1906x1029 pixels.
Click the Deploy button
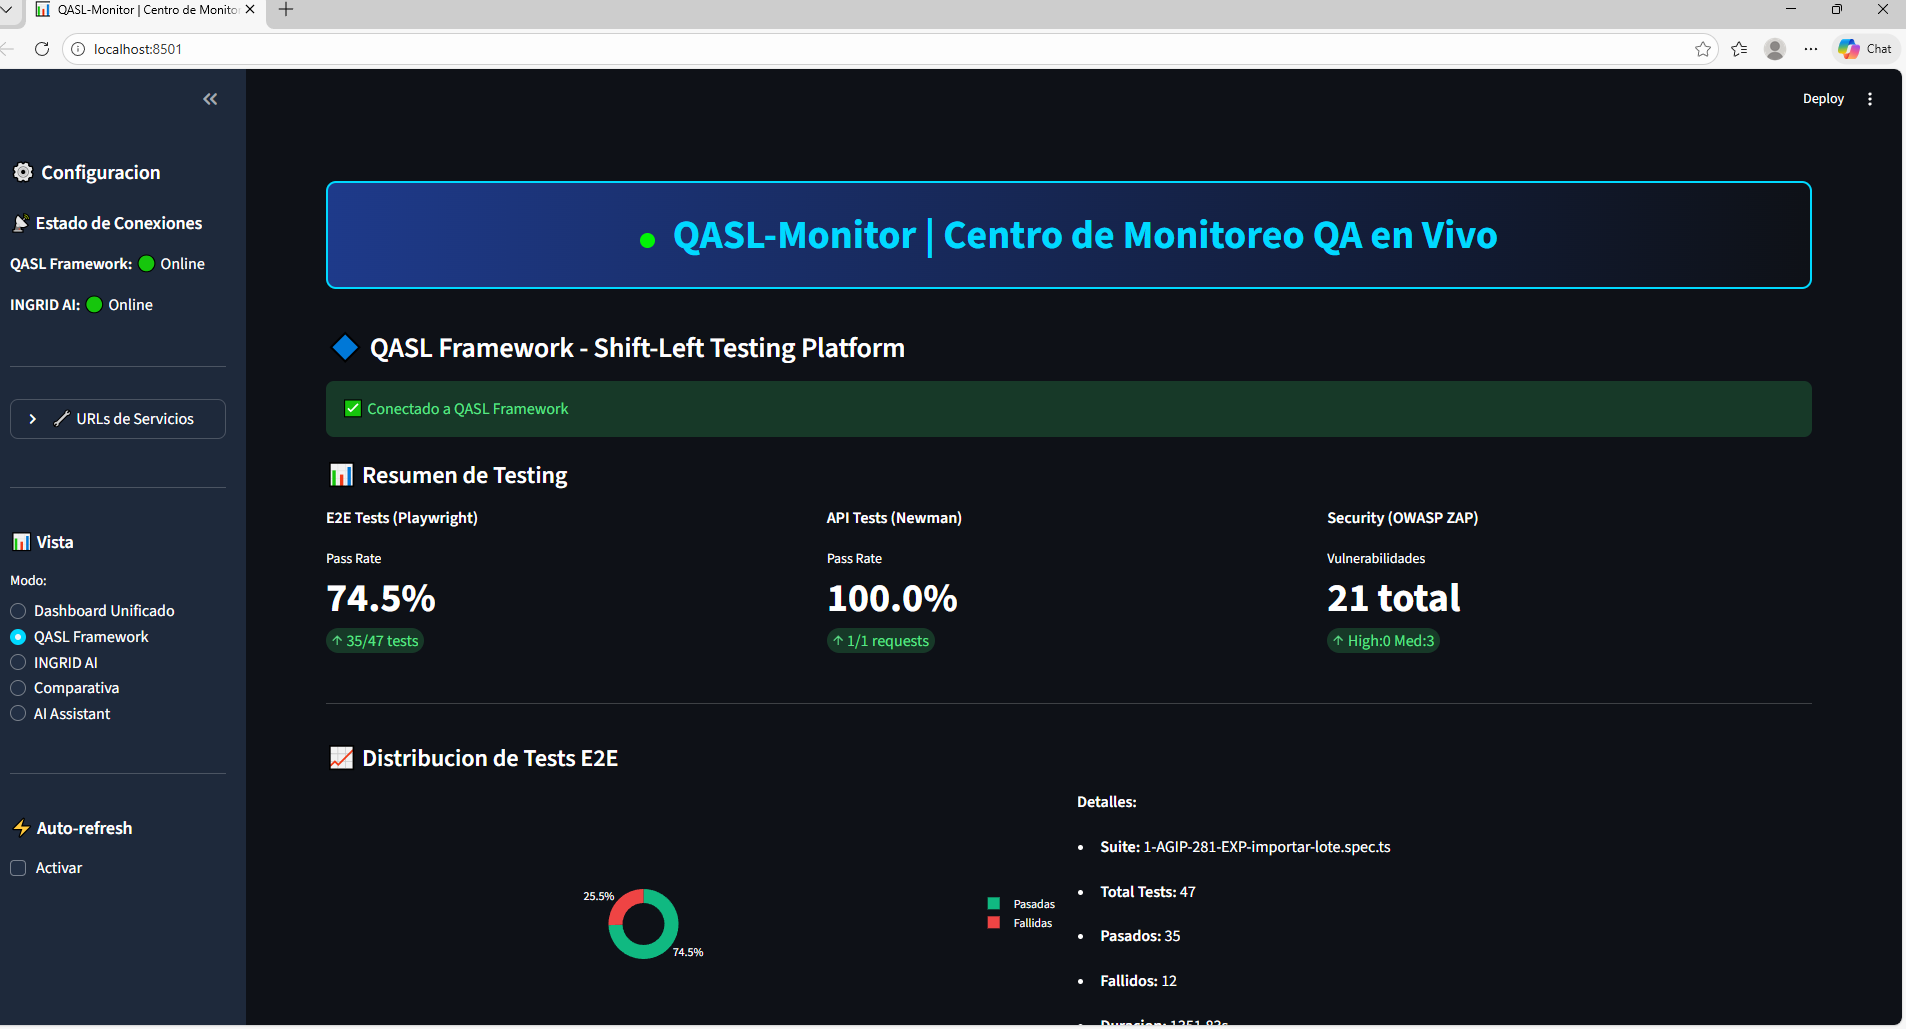[x=1822, y=98]
